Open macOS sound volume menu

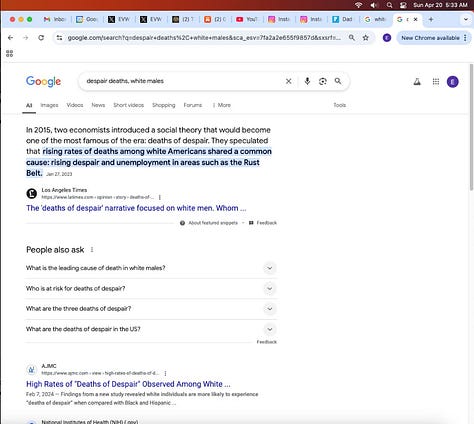click(x=374, y=5)
